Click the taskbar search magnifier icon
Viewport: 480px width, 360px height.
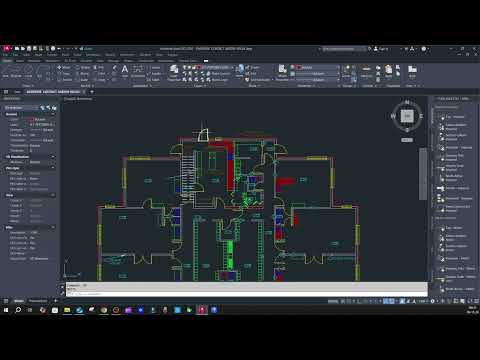point(18,310)
